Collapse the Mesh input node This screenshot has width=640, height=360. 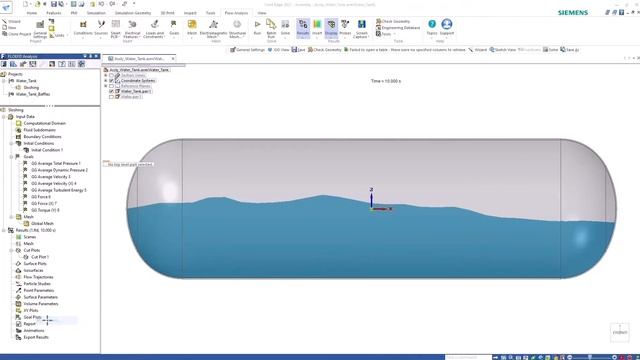[11, 217]
